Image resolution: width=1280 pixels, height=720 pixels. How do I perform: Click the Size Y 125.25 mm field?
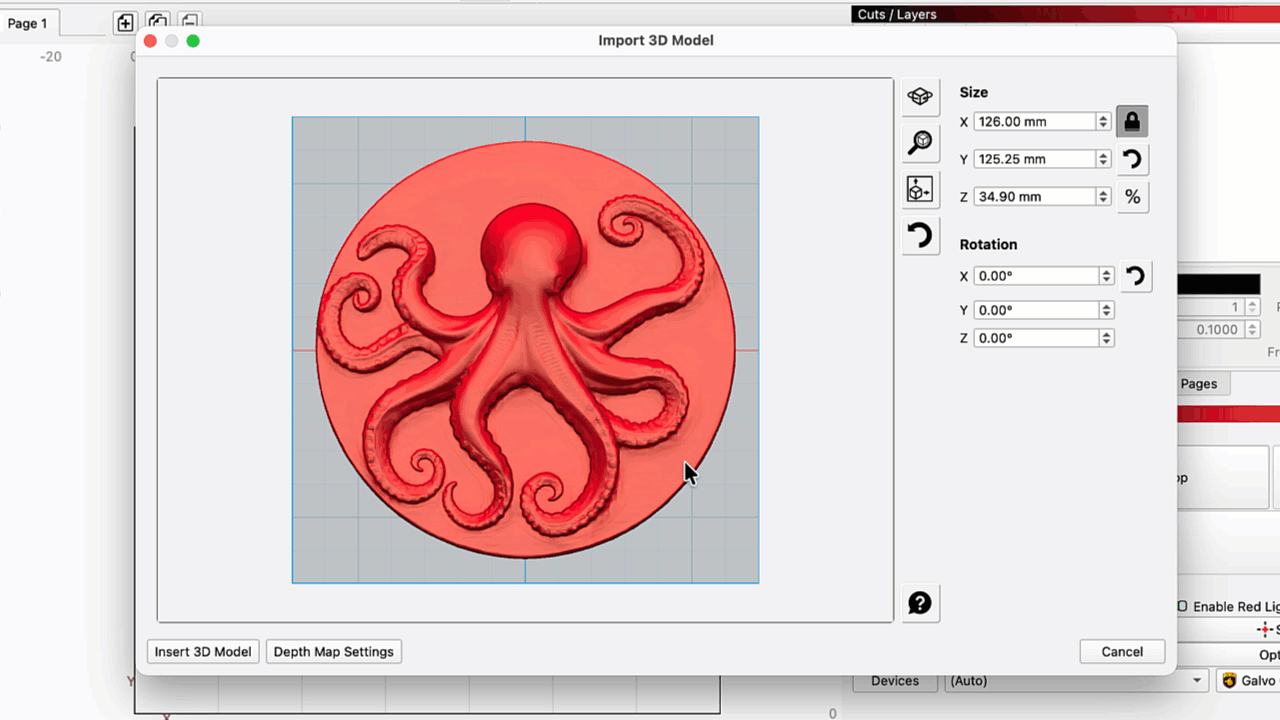[1035, 159]
